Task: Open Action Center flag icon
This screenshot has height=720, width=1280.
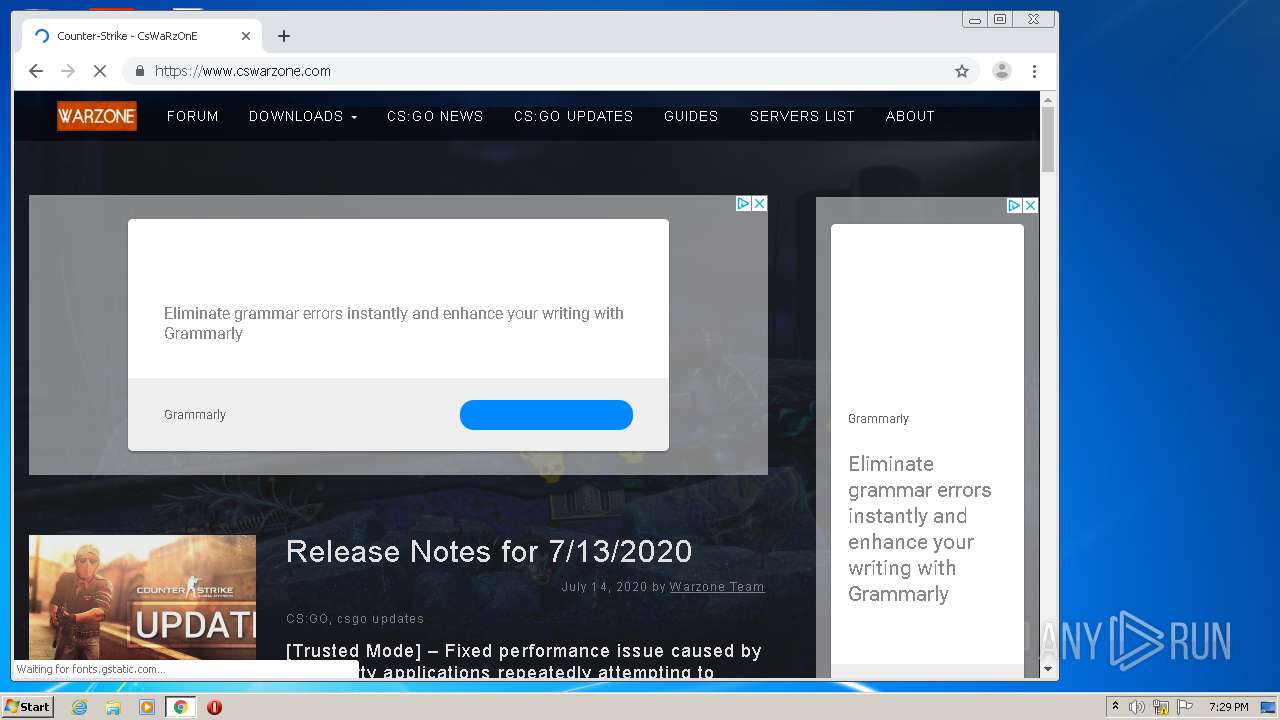Action: (1185, 707)
